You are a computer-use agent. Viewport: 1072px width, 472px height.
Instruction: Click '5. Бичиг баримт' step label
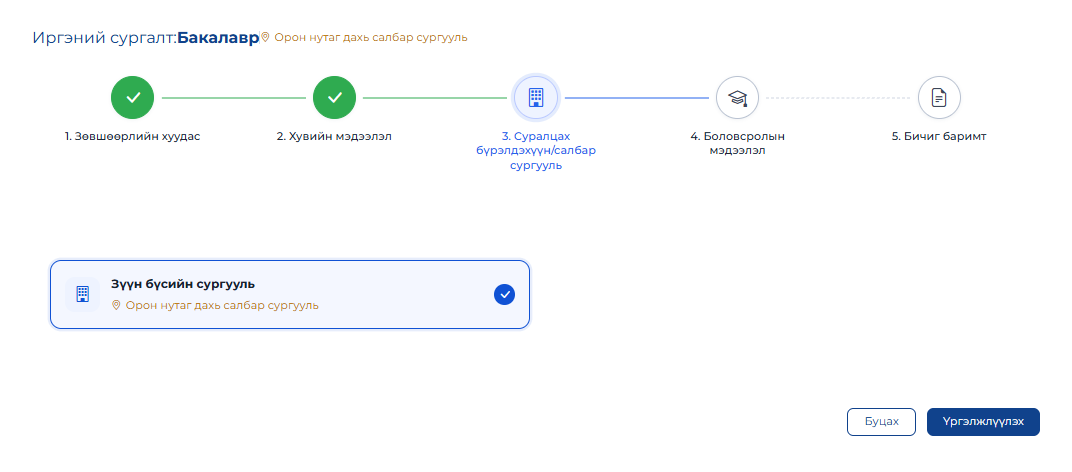pyautogui.click(x=939, y=136)
